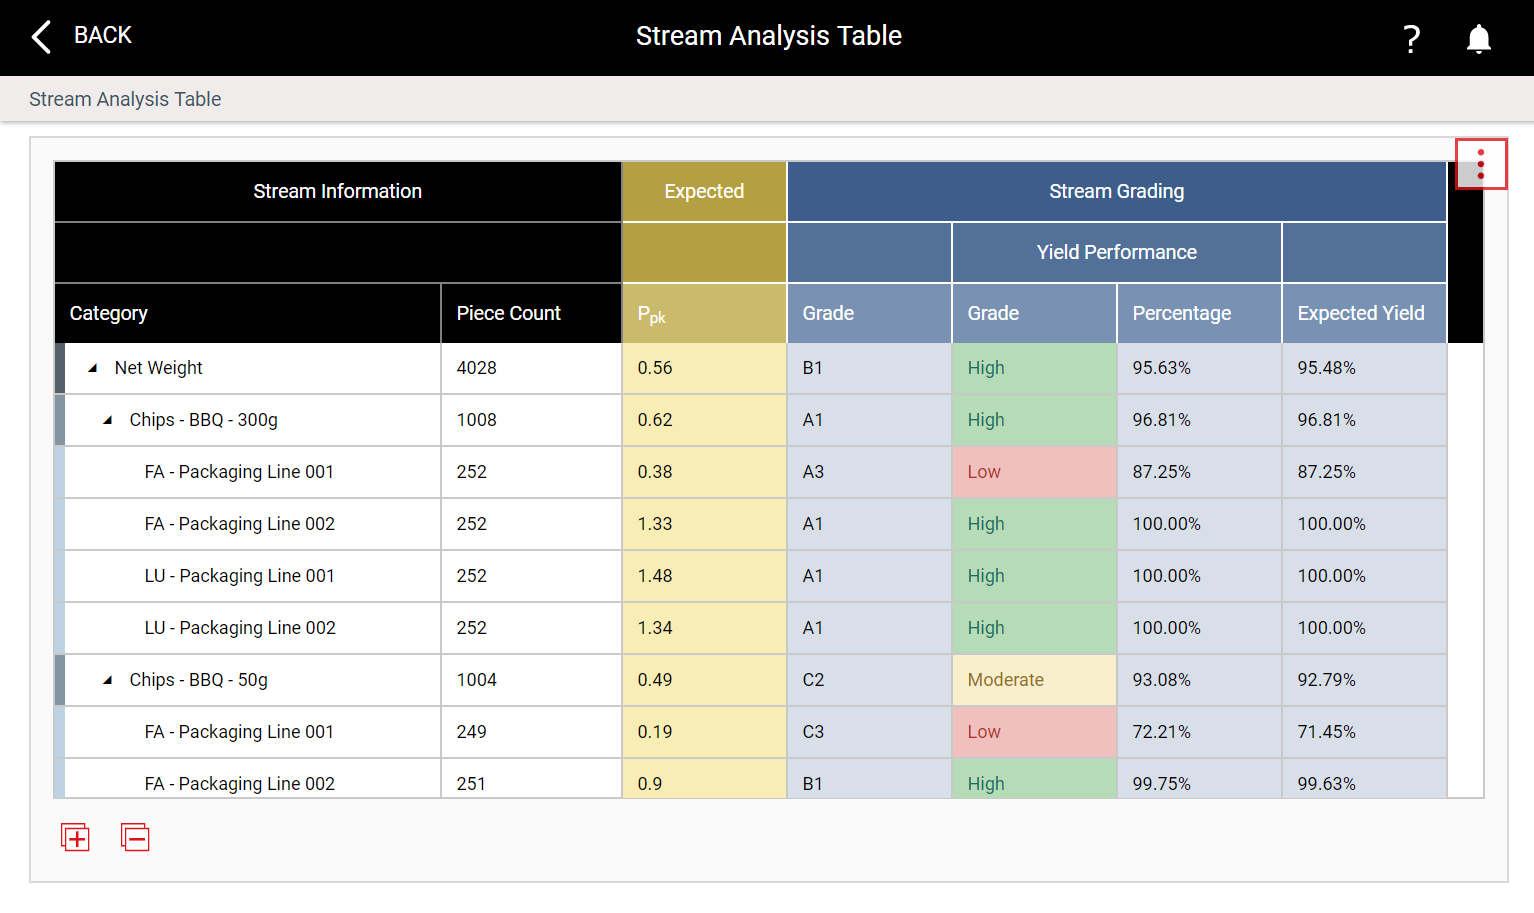Open the three-dot options menu
Image resolution: width=1534 pixels, height=913 pixels.
tap(1481, 164)
